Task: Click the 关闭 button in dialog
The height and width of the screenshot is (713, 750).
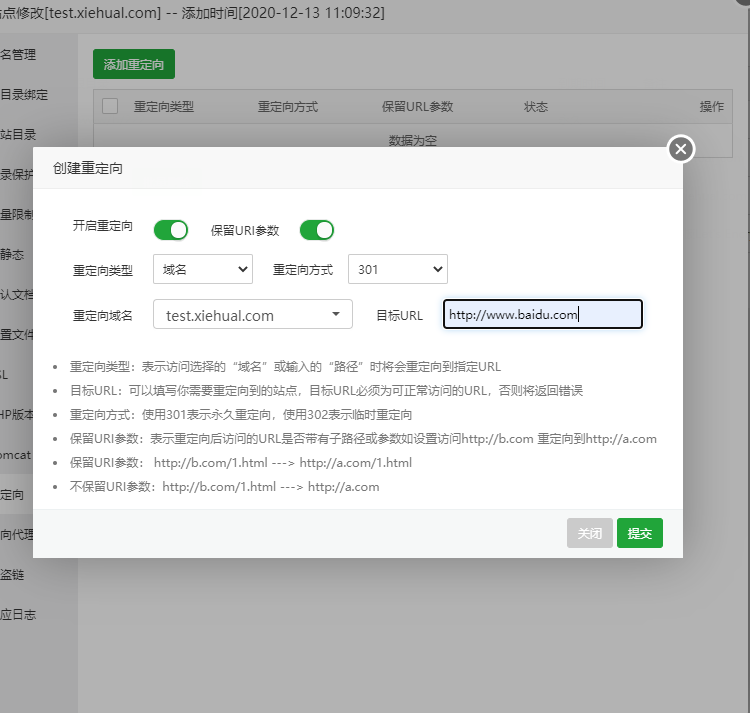Action: click(x=589, y=533)
